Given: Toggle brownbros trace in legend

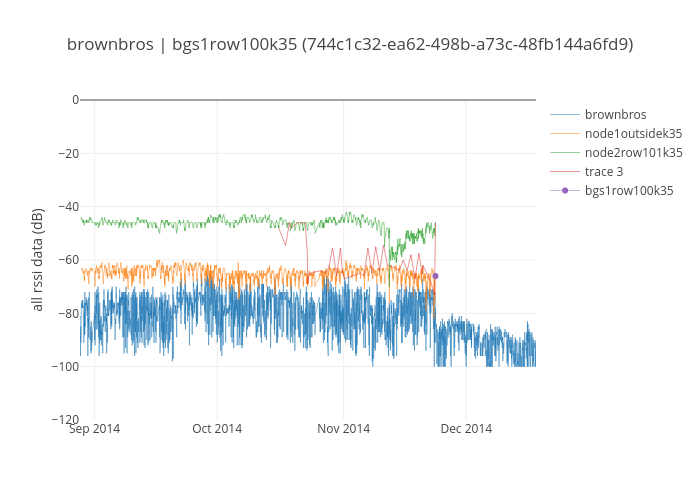Looking at the screenshot, I should pos(615,114).
